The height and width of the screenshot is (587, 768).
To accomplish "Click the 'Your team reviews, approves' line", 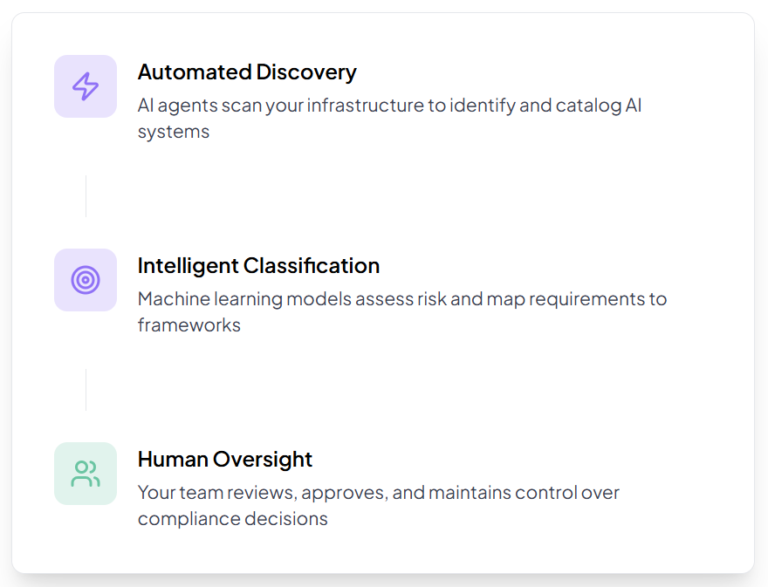I will point(378,492).
